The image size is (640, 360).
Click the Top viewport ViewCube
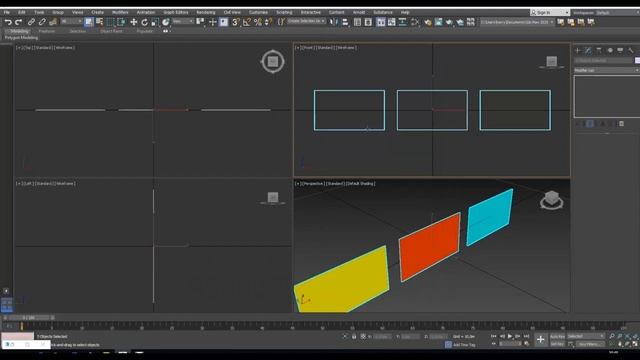[273, 62]
